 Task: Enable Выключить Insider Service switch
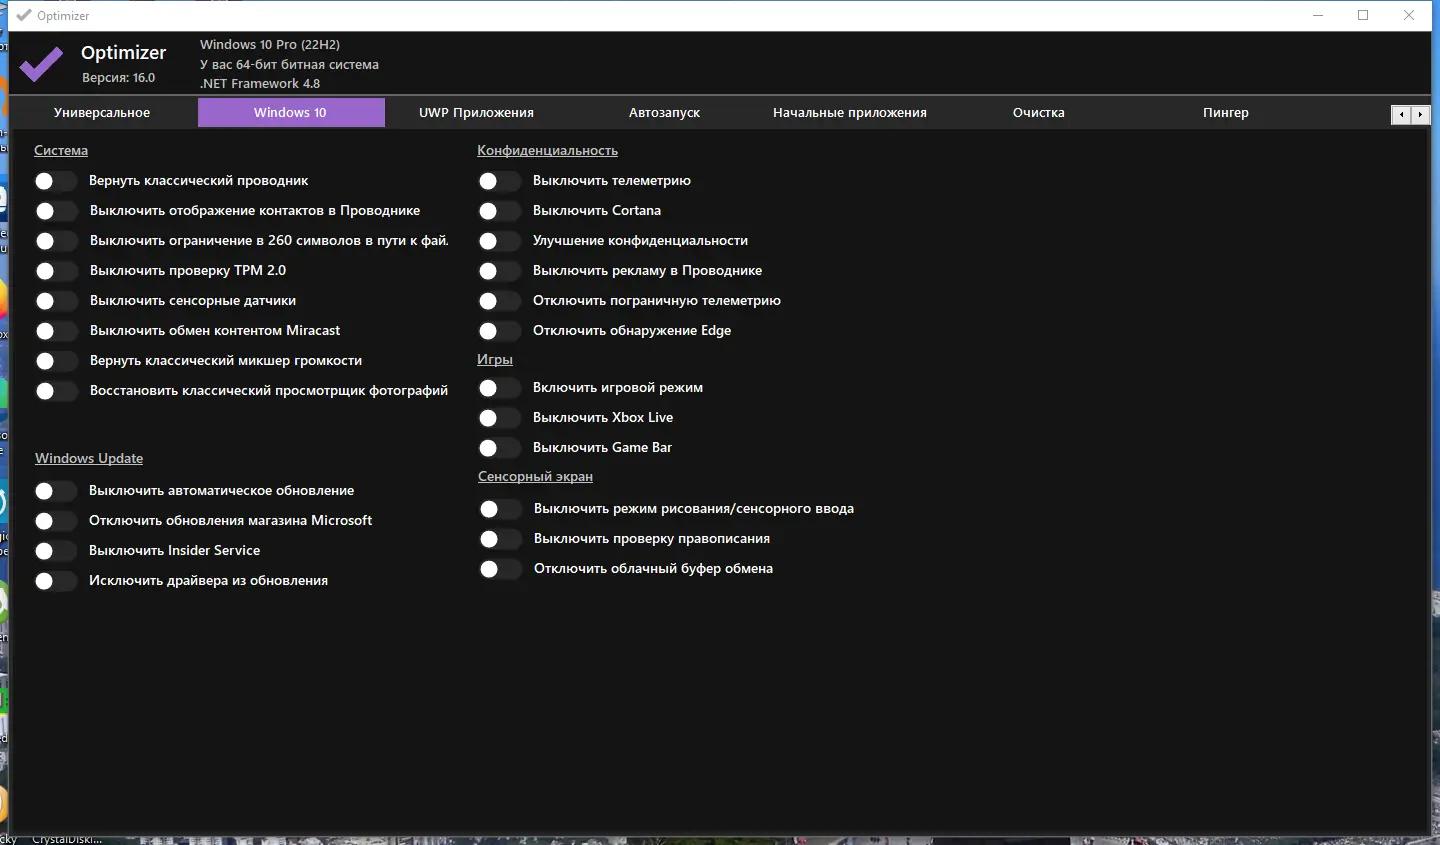pyautogui.click(x=55, y=551)
